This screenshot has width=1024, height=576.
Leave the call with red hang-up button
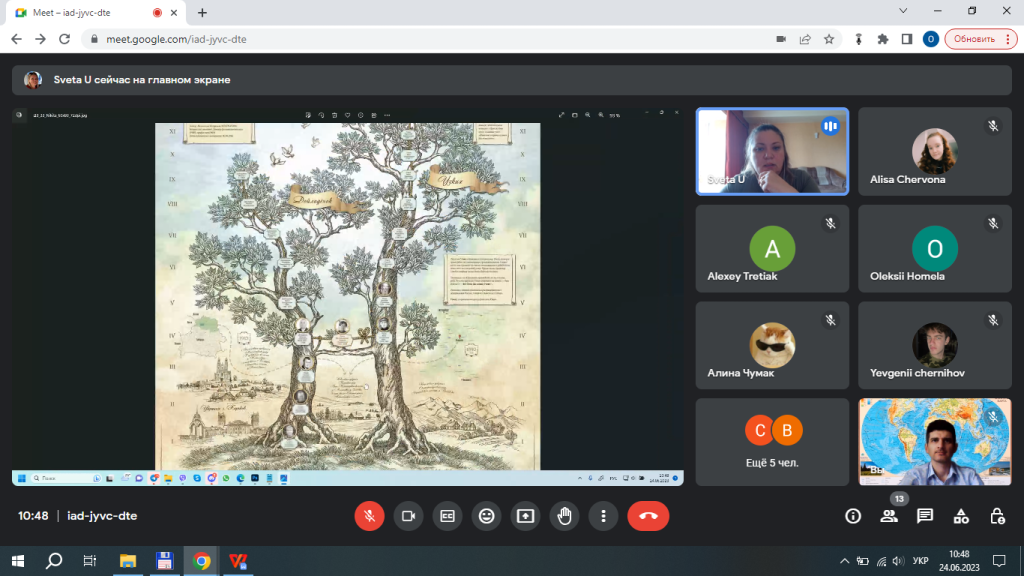(648, 516)
